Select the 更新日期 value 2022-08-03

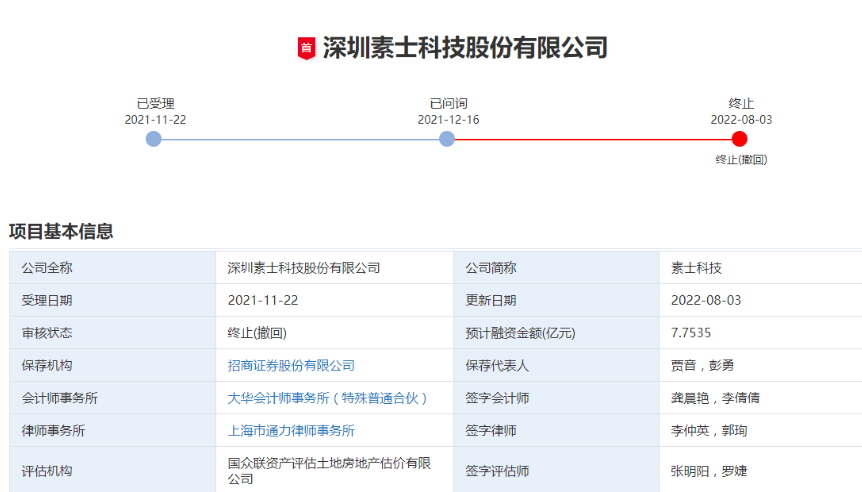click(761, 300)
